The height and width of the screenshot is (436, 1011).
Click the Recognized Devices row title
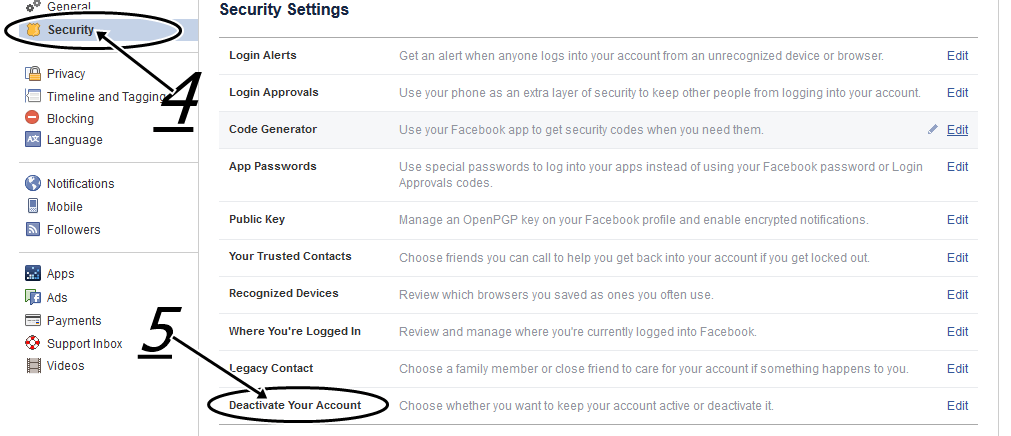pyautogui.click(x=284, y=293)
